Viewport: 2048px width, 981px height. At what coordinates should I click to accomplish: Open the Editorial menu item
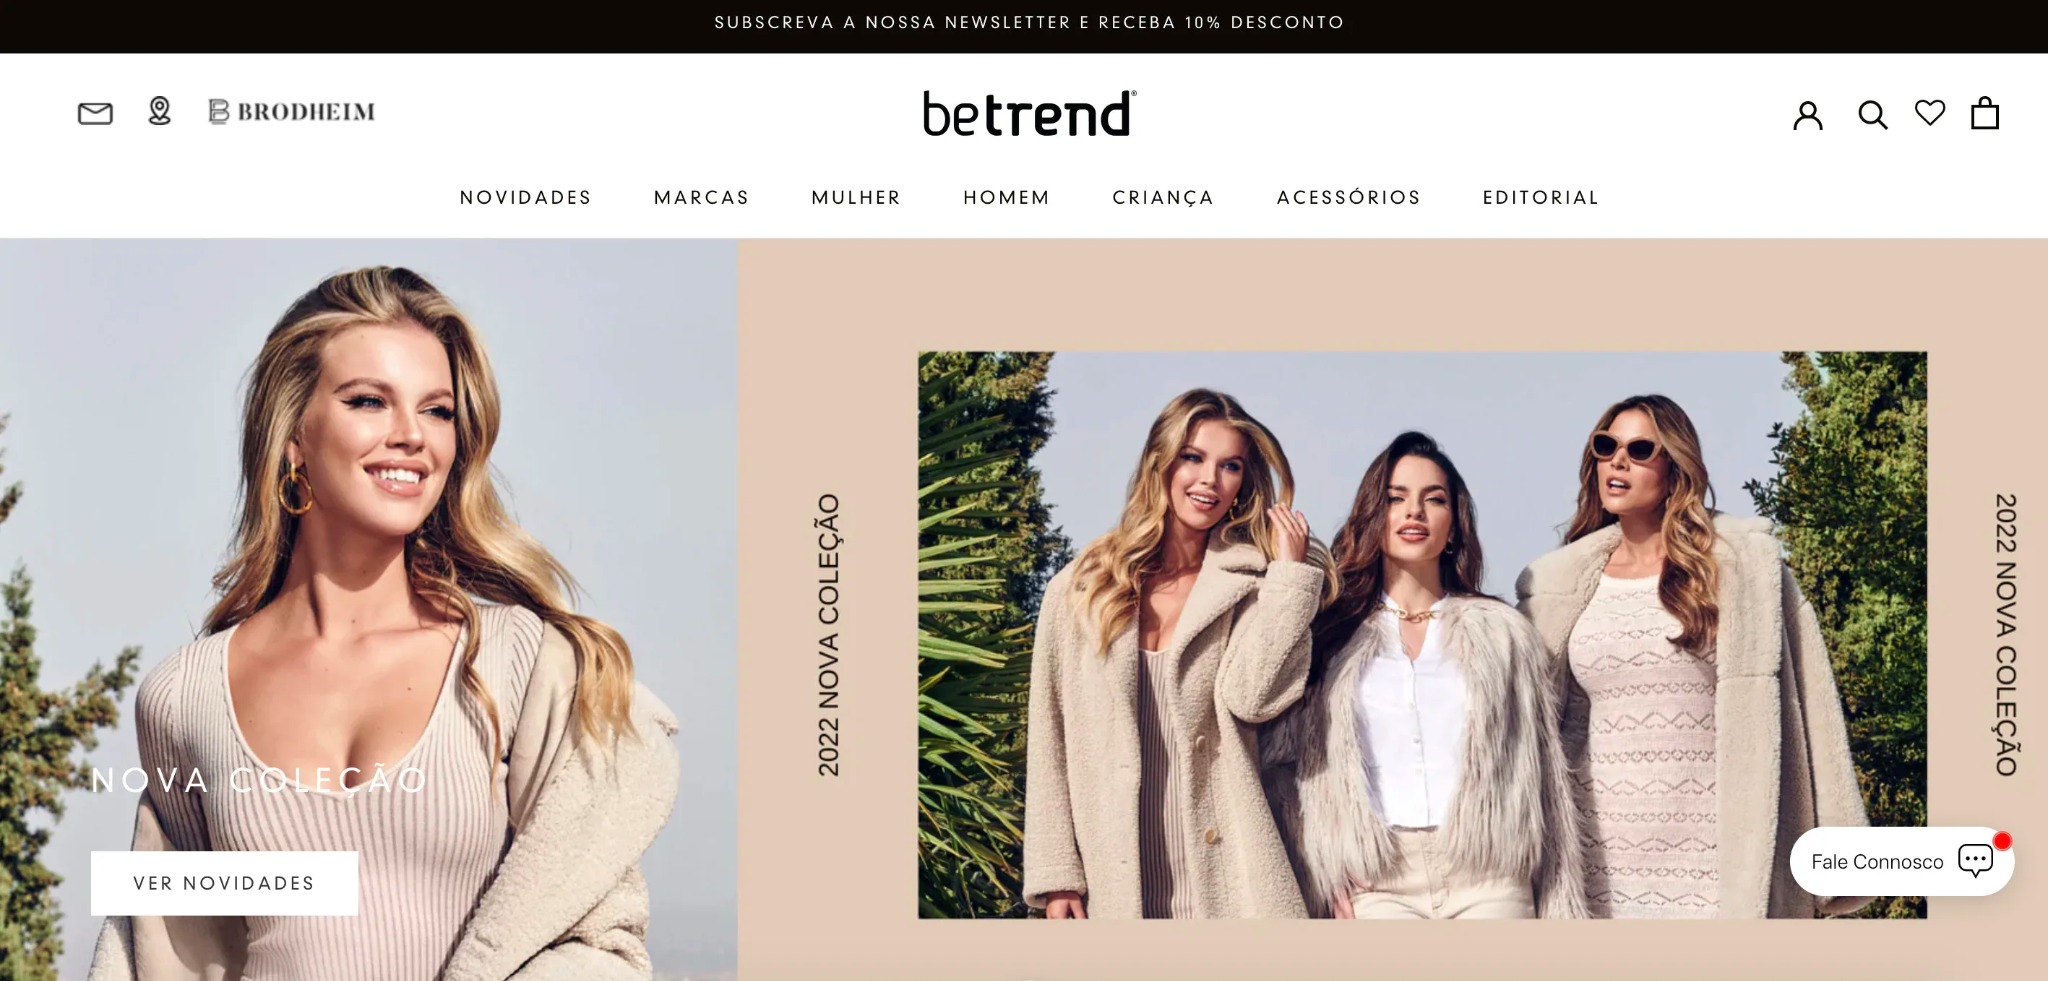click(1541, 198)
